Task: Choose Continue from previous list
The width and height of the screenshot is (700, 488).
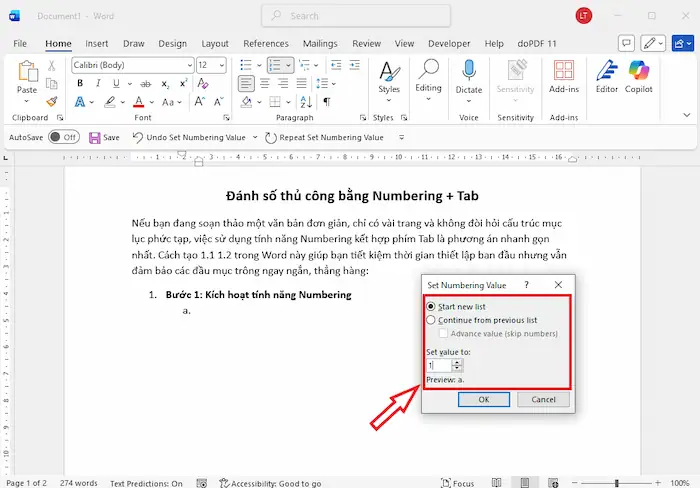Action: [432, 320]
